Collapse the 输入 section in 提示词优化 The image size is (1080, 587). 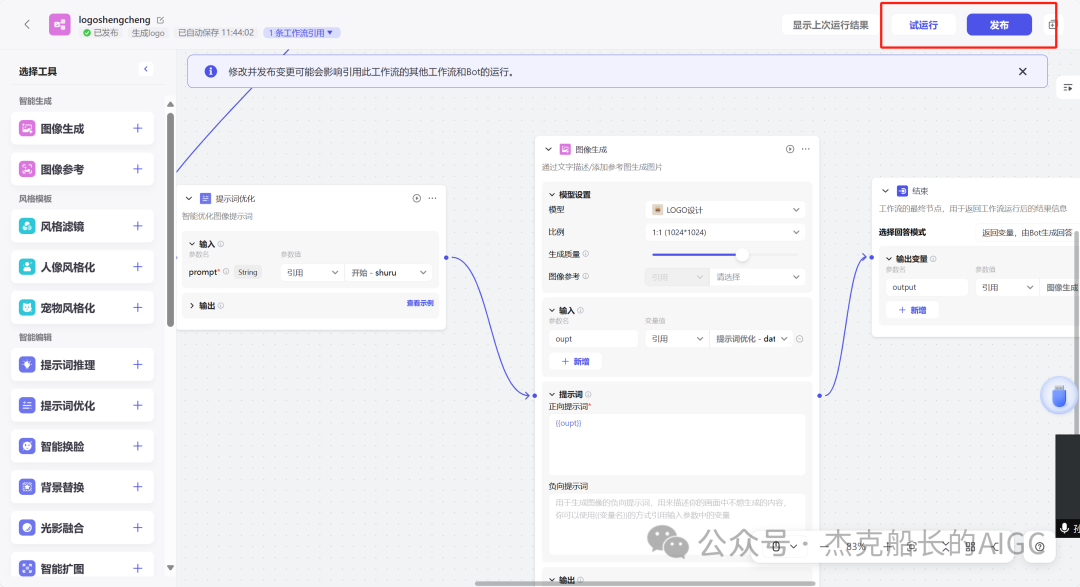click(x=192, y=244)
